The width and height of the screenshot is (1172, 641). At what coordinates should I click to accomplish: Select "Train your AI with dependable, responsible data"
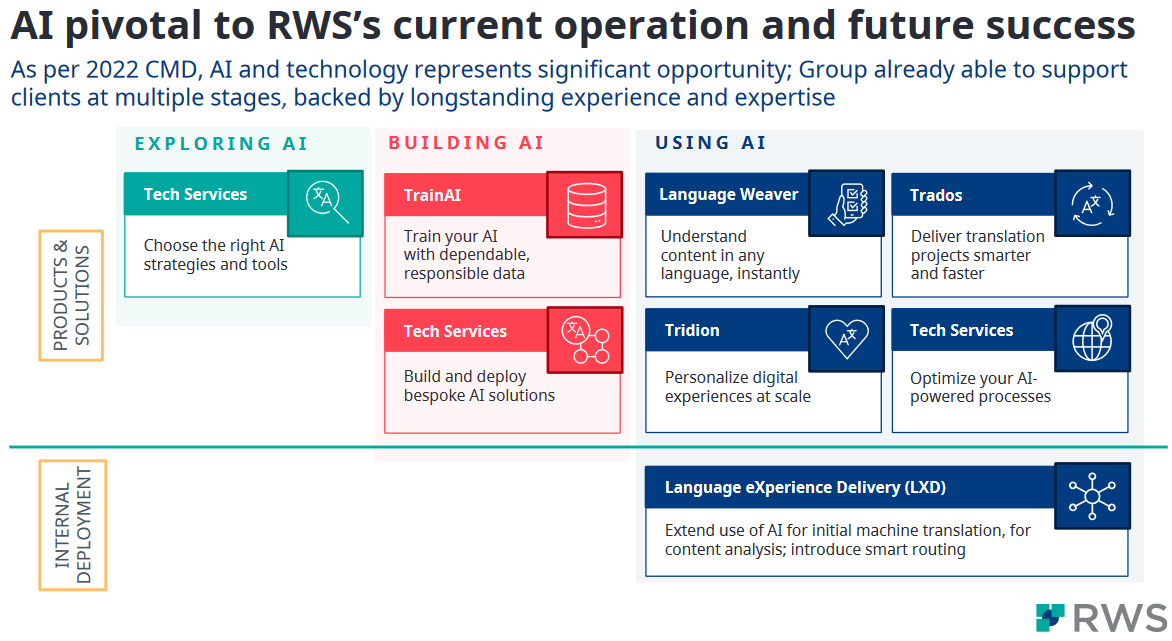point(466,255)
